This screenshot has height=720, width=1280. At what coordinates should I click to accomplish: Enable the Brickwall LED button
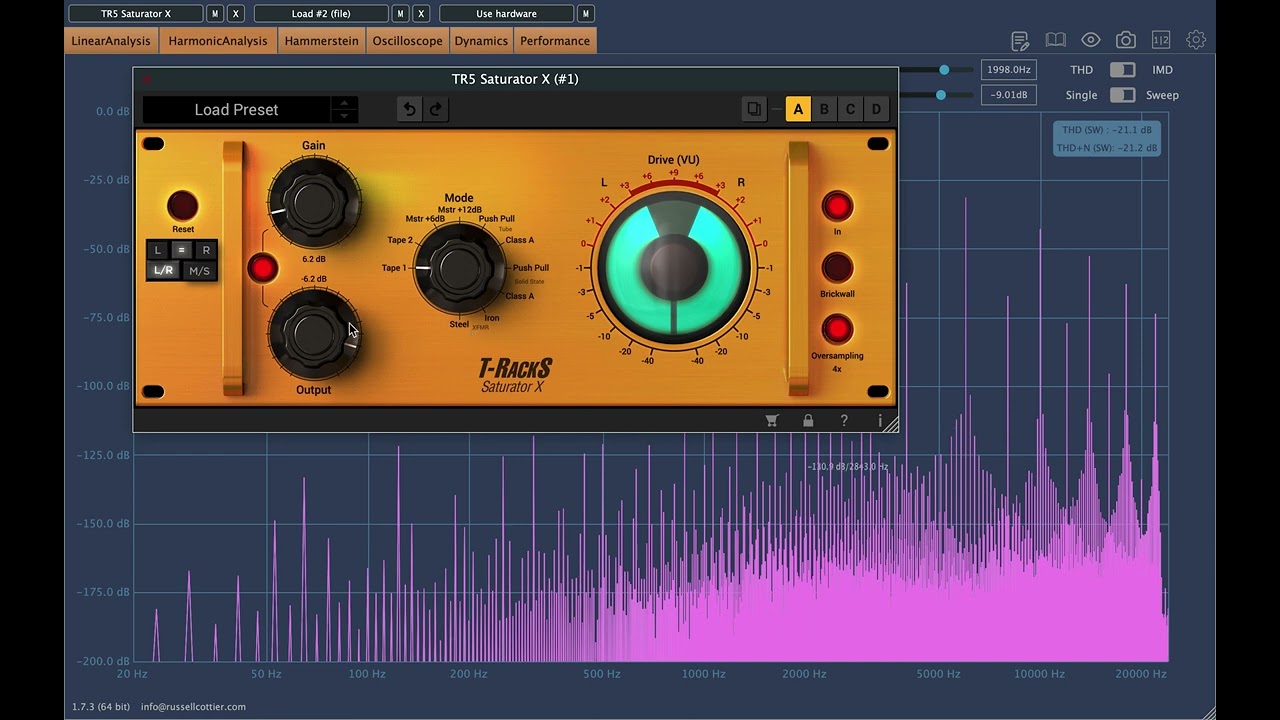tap(837, 268)
